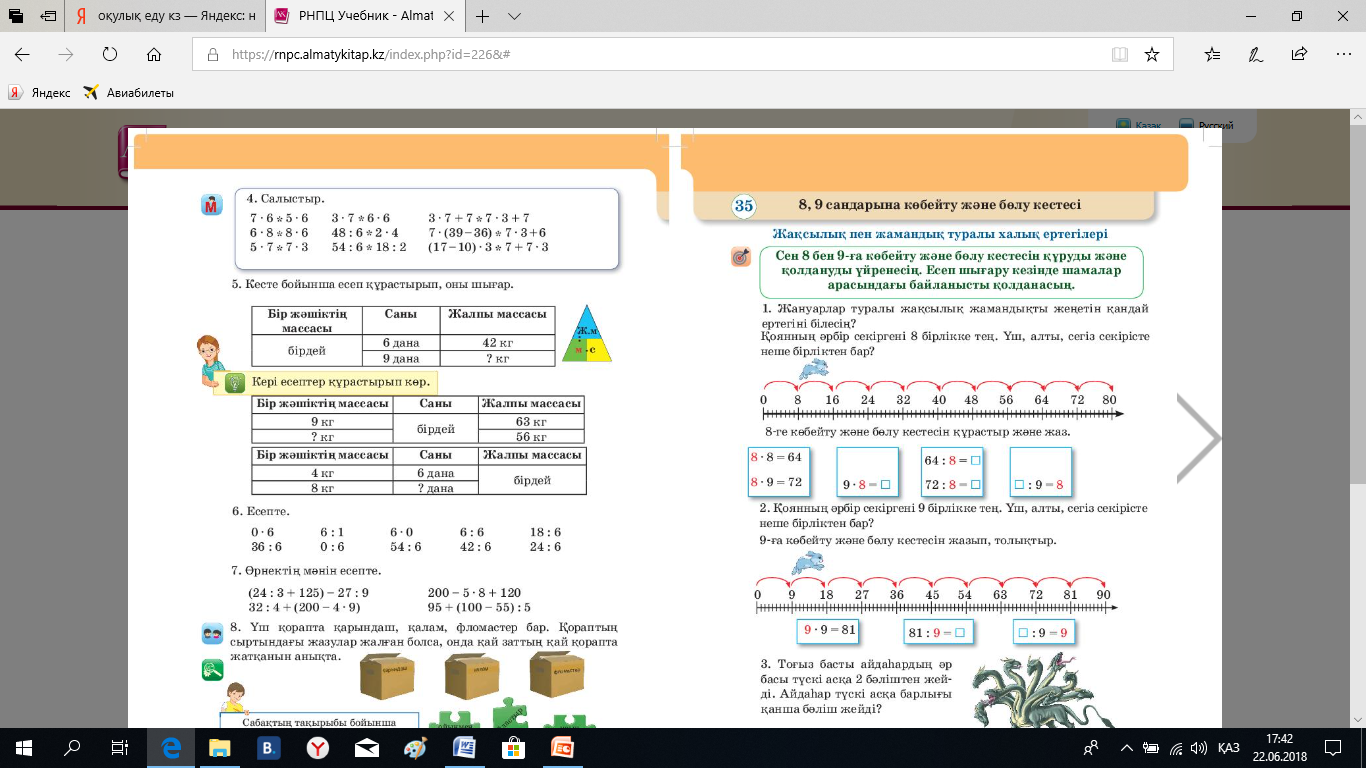Image resolution: width=1366 pixels, height=768 pixels.
Task: Click the Edge icon on the taskbar
Action: 171,747
